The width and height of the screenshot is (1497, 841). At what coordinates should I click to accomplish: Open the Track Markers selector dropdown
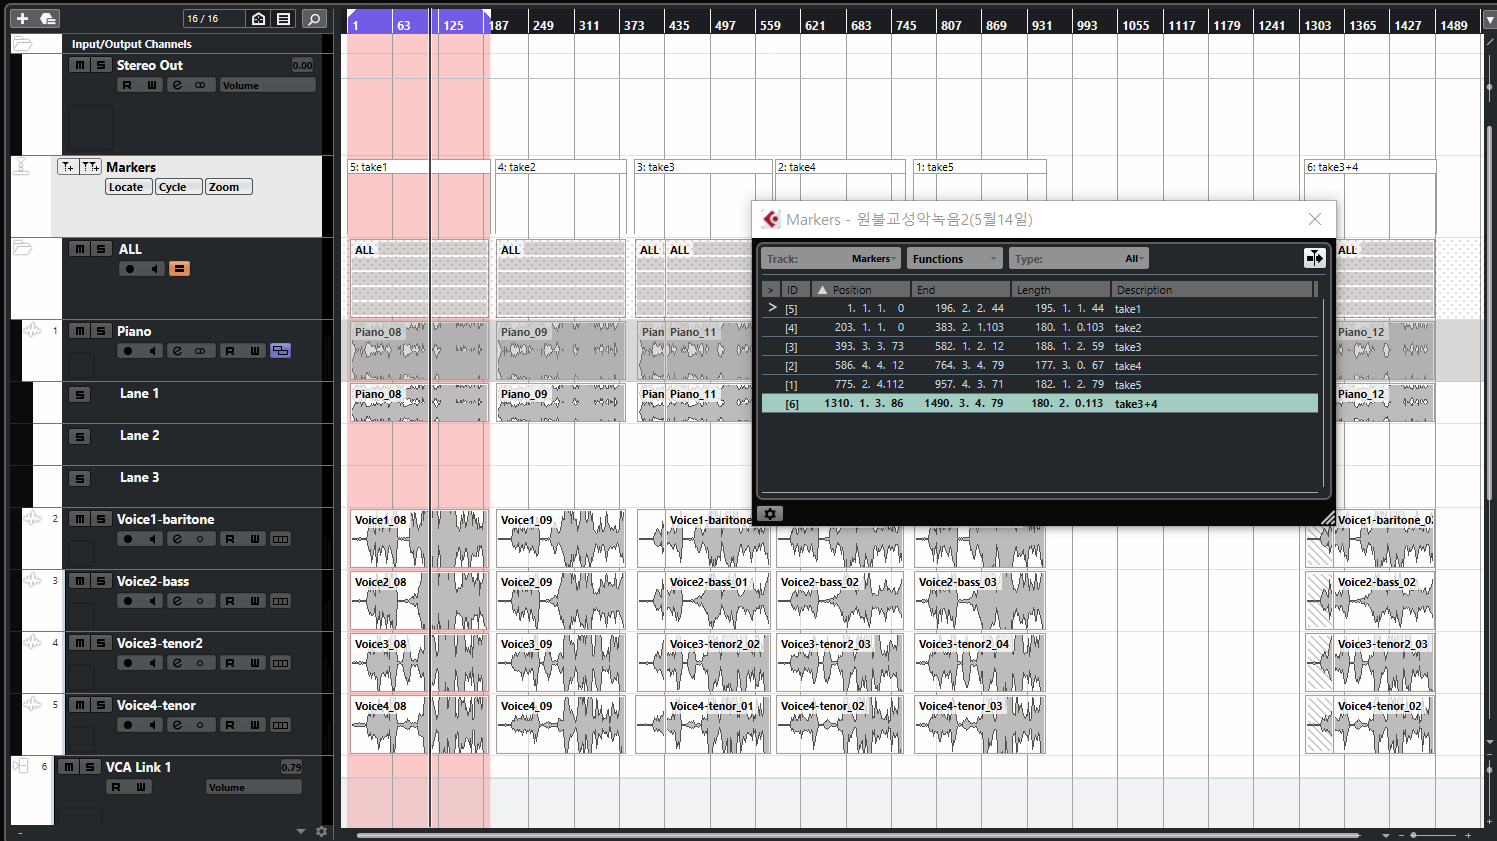(831, 259)
